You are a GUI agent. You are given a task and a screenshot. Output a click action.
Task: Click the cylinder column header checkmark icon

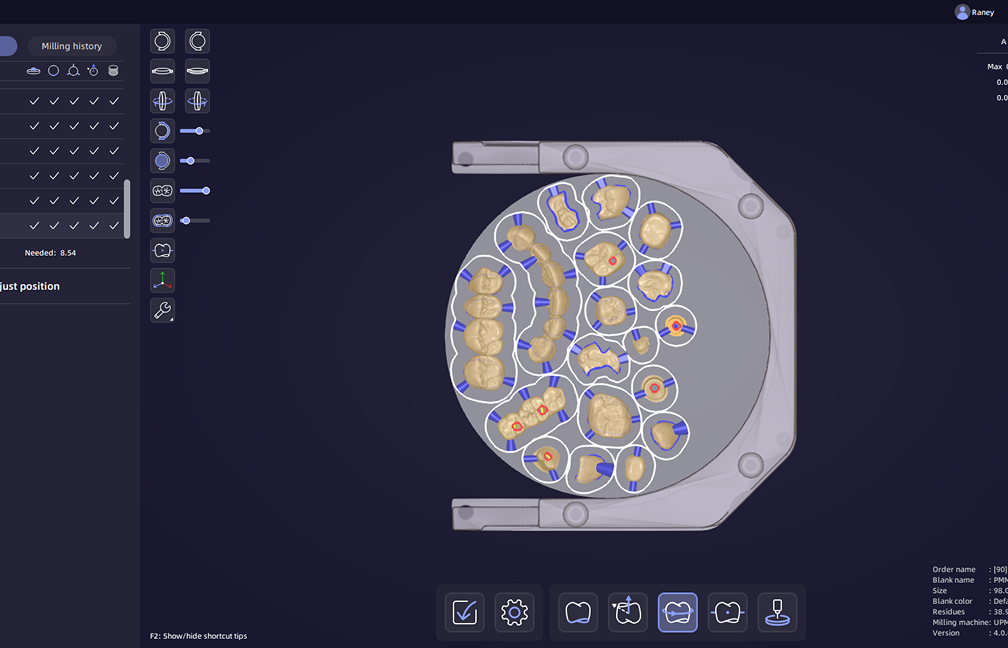113,70
